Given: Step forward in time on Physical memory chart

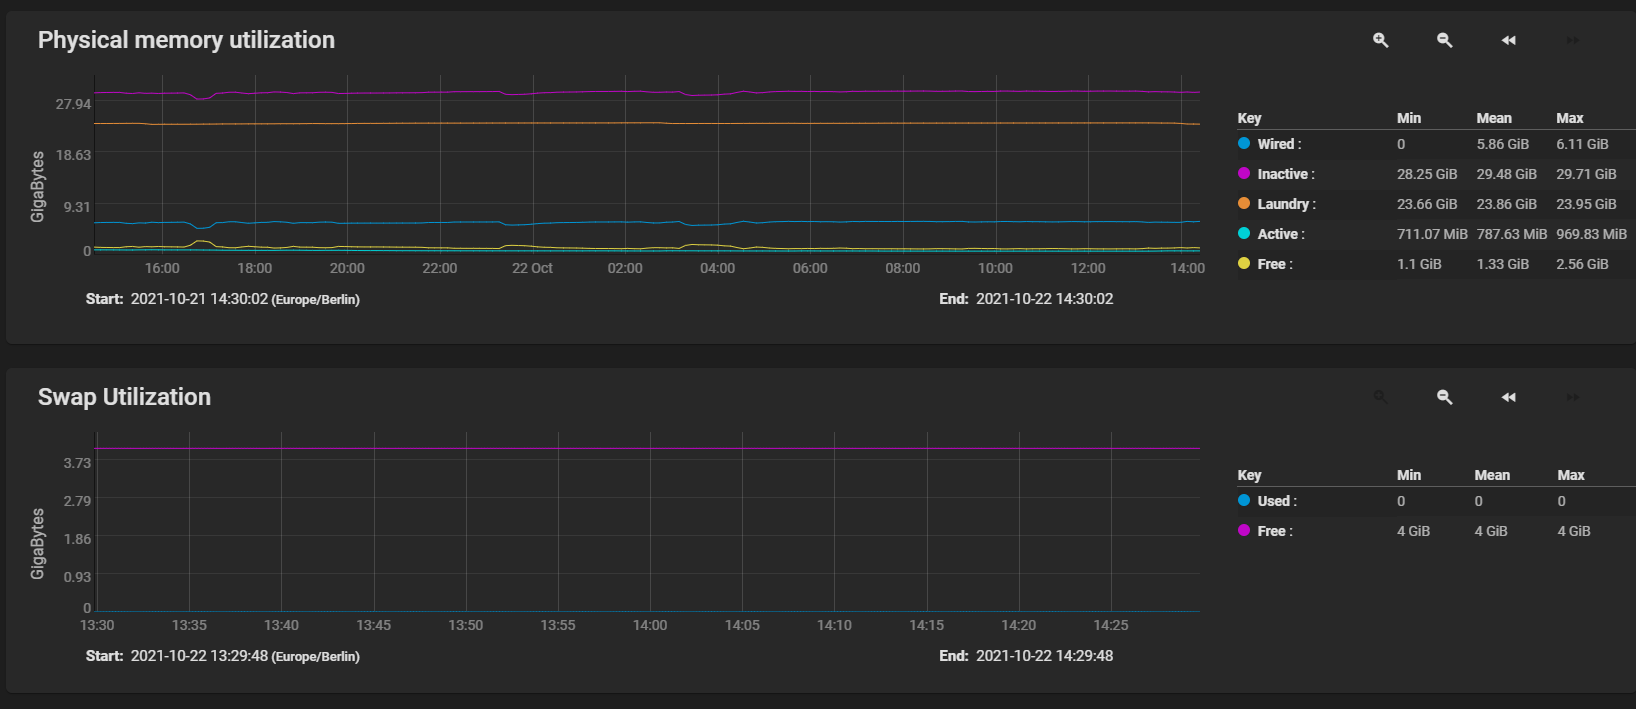Looking at the screenshot, I should tap(1573, 40).
